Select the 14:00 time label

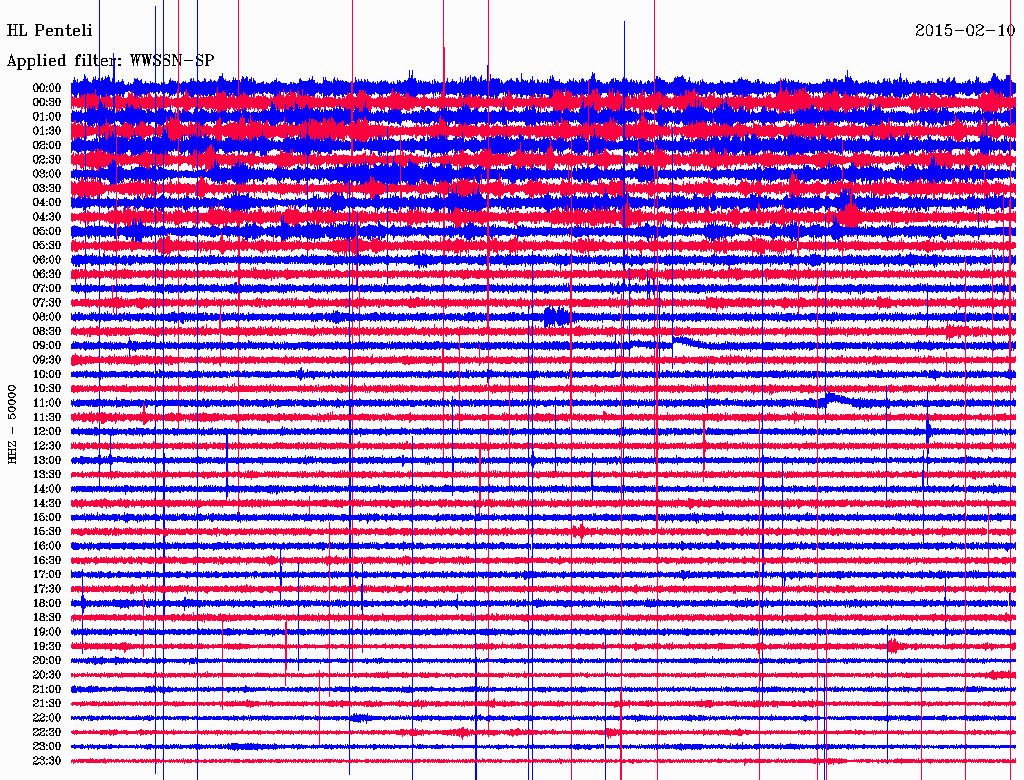tap(47, 489)
